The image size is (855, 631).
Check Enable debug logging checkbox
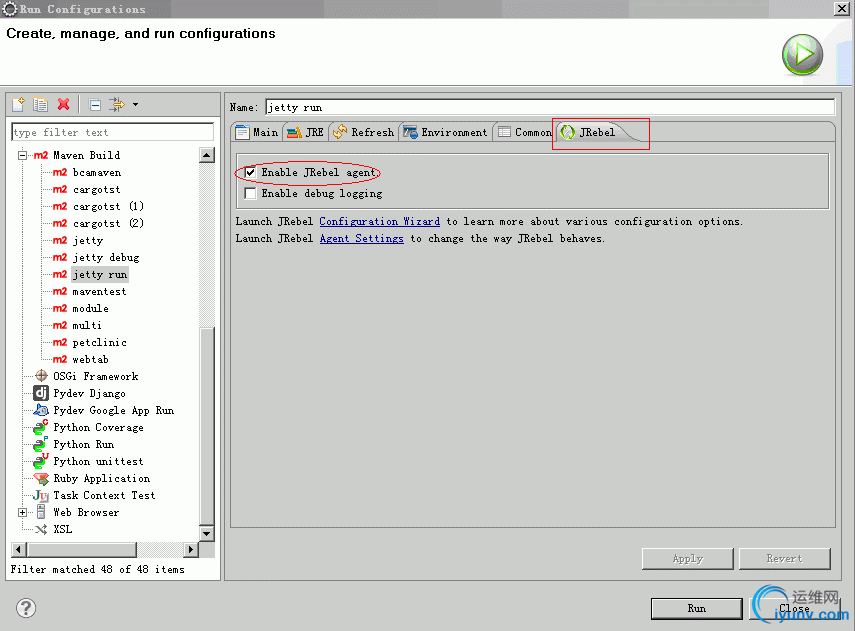(x=250, y=193)
